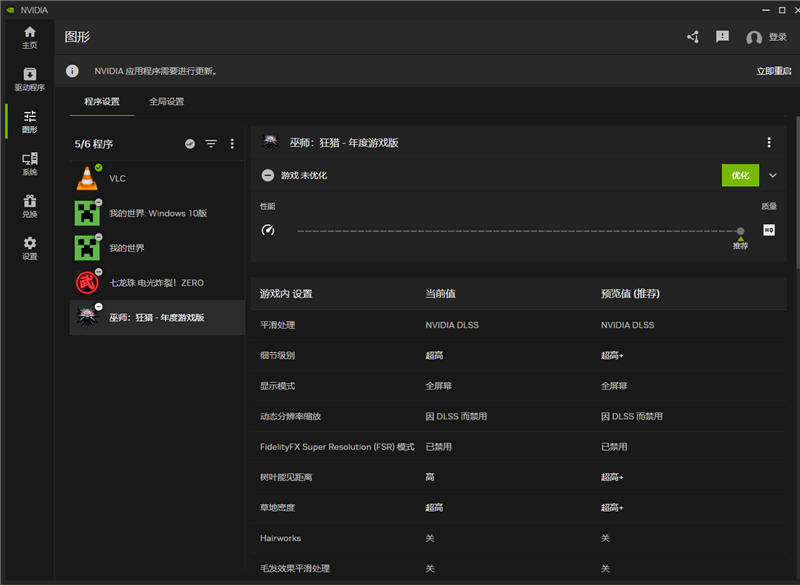Open the feedback icon near the top right

722,36
